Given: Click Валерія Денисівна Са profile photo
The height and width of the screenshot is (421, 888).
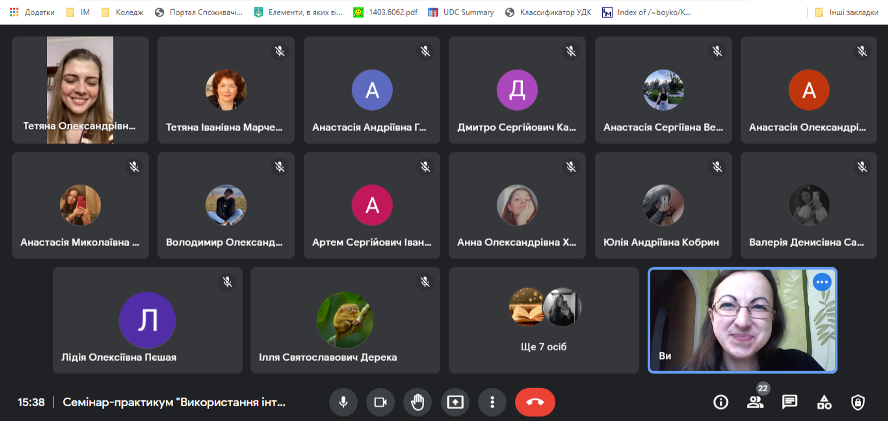Looking at the screenshot, I should tap(809, 205).
